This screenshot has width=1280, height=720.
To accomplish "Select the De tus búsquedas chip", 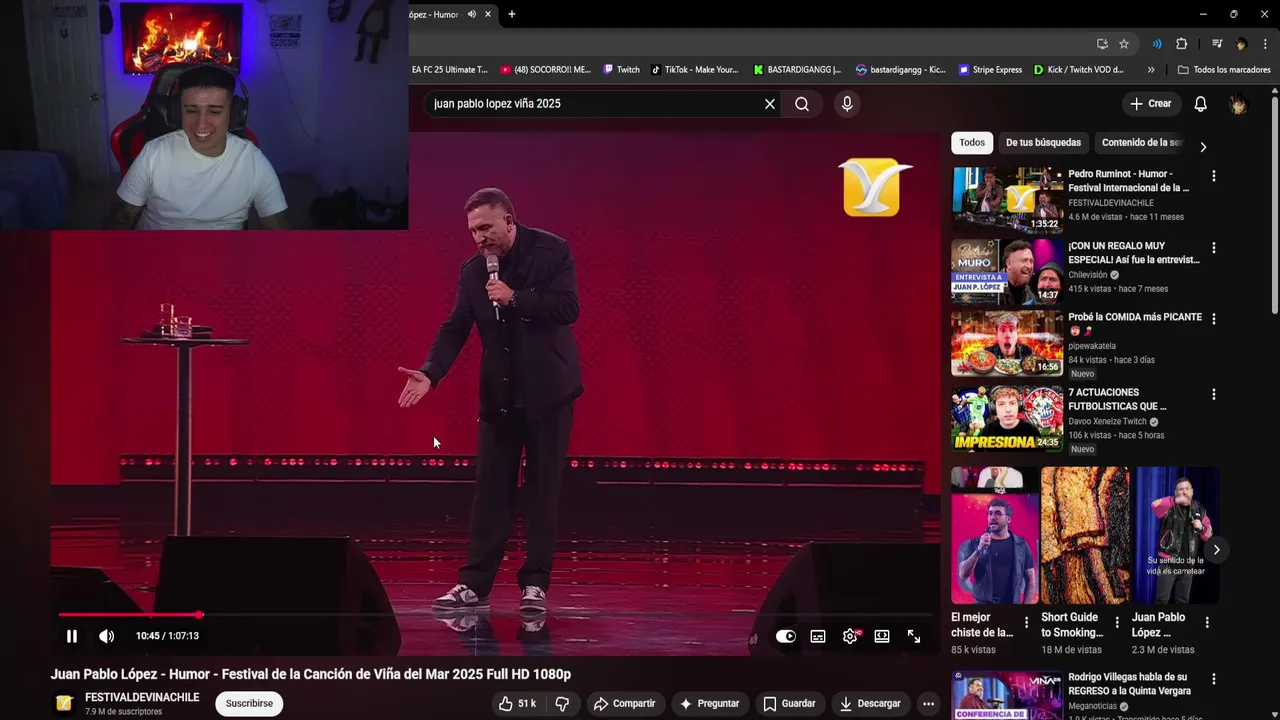I will tap(1043, 143).
